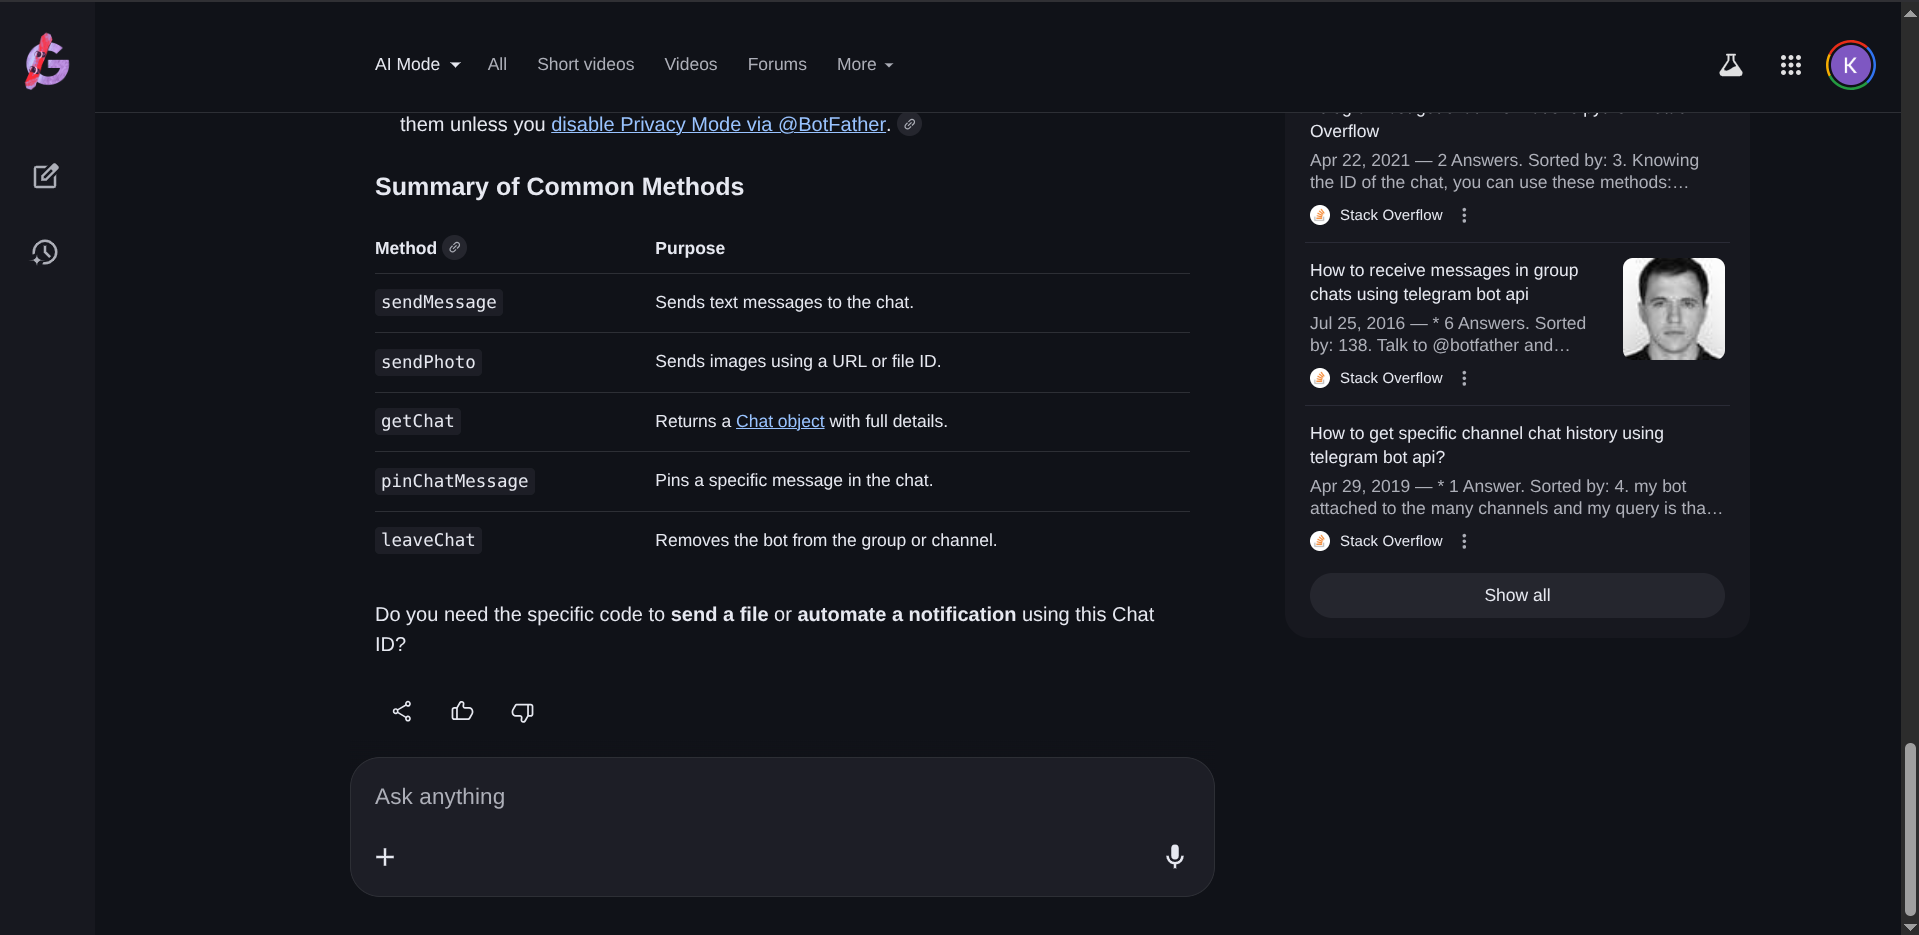Click Stack Overflow favicon under channel history result
This screenshot has width=1919, height=935.
click(x=1320, y=541)
